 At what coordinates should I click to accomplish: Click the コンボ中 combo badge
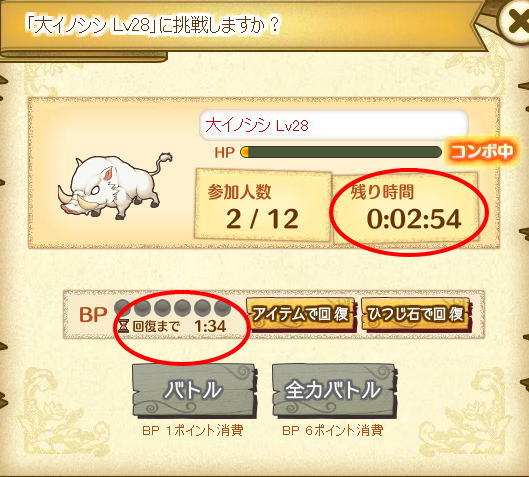(482, 151)
